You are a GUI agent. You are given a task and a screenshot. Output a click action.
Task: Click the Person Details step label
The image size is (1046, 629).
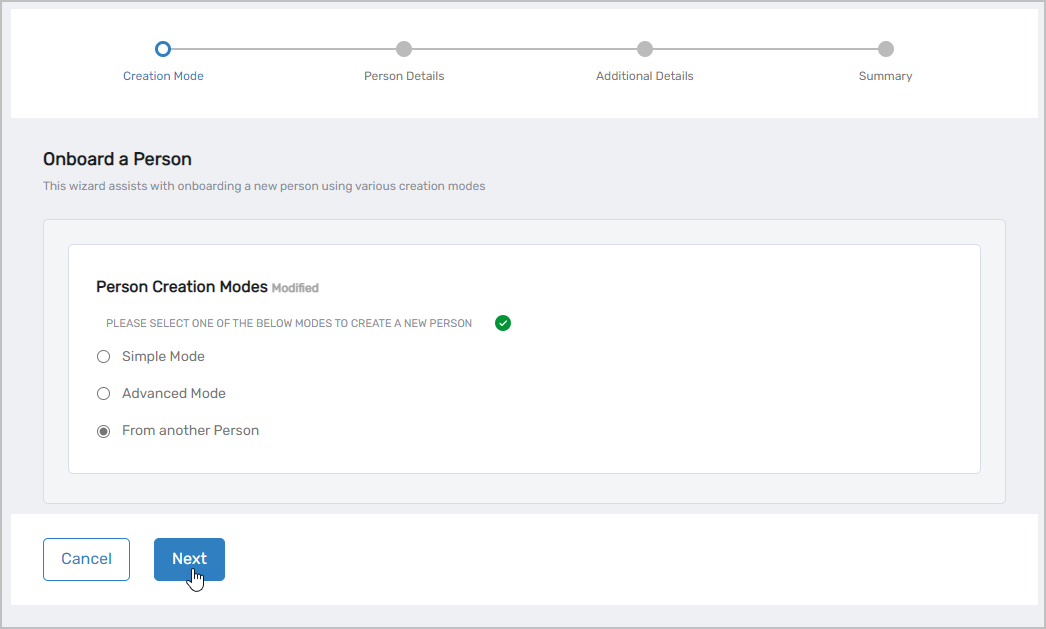404,75
